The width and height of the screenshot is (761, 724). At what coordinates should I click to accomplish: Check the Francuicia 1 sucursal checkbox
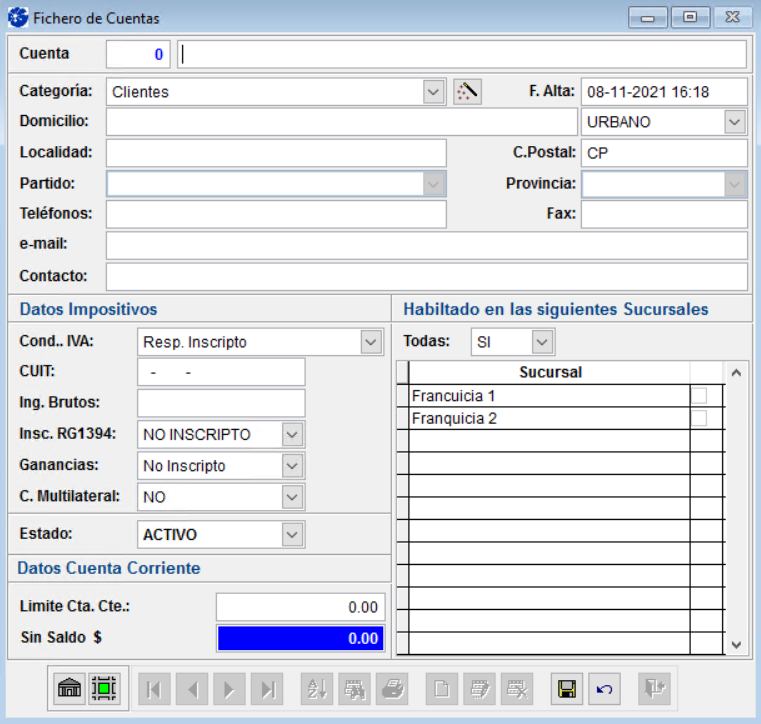(x=699, y=396)
